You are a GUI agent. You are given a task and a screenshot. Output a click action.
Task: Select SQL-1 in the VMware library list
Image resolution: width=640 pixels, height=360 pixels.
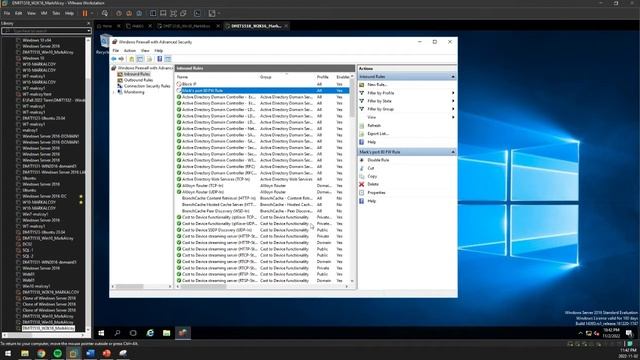pos(28,250)
